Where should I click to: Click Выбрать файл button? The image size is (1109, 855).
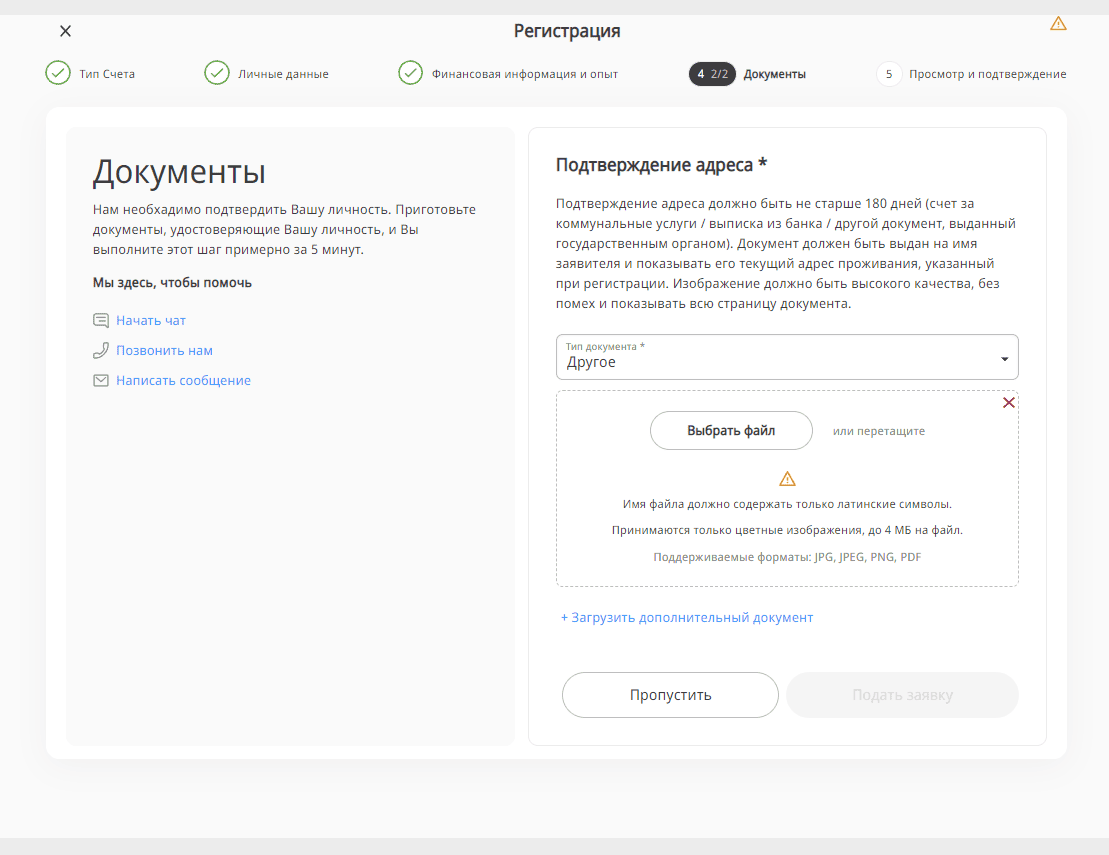(x=731, y=431)
